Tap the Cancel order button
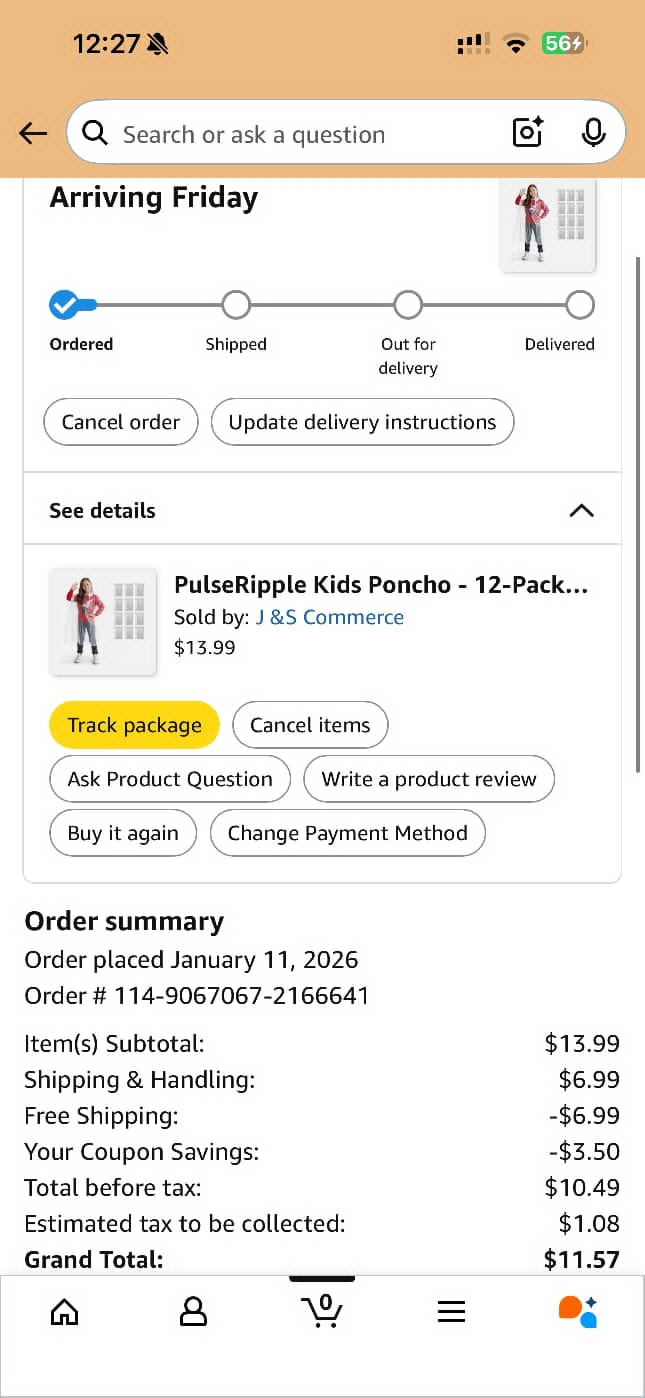645x1398 pixels. tap(121, 422)
